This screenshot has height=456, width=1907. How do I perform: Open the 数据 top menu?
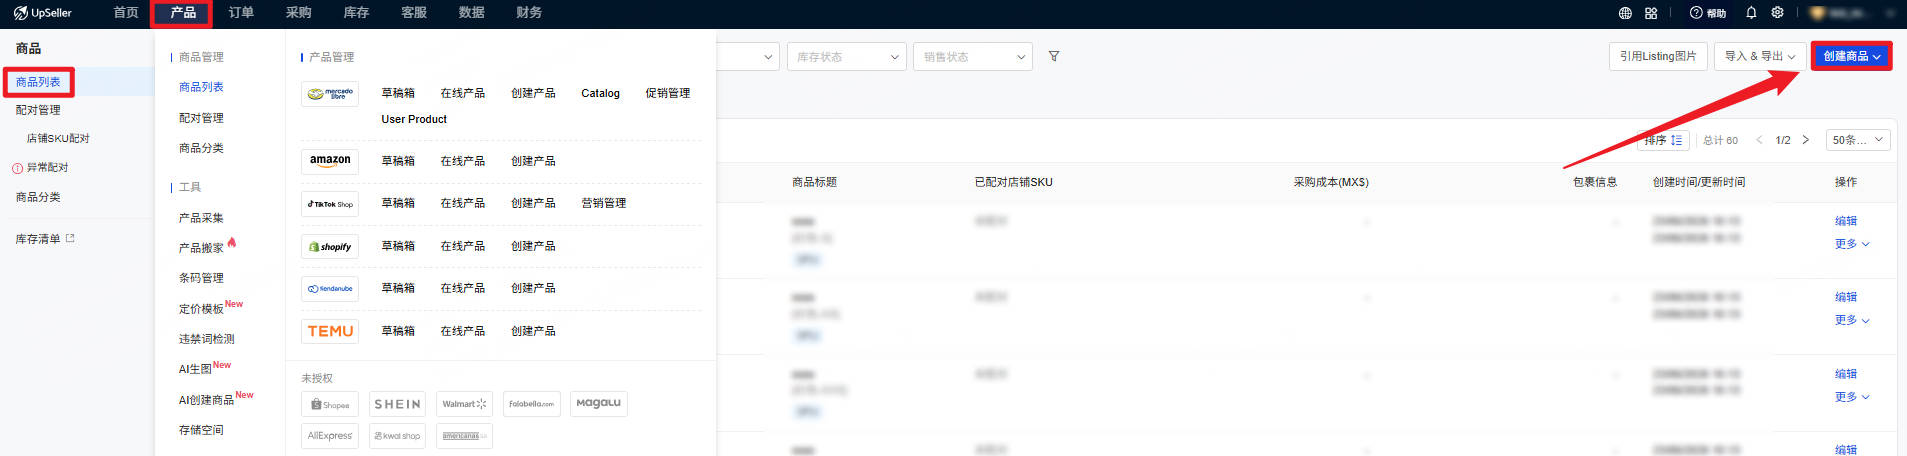click(471, 13)
